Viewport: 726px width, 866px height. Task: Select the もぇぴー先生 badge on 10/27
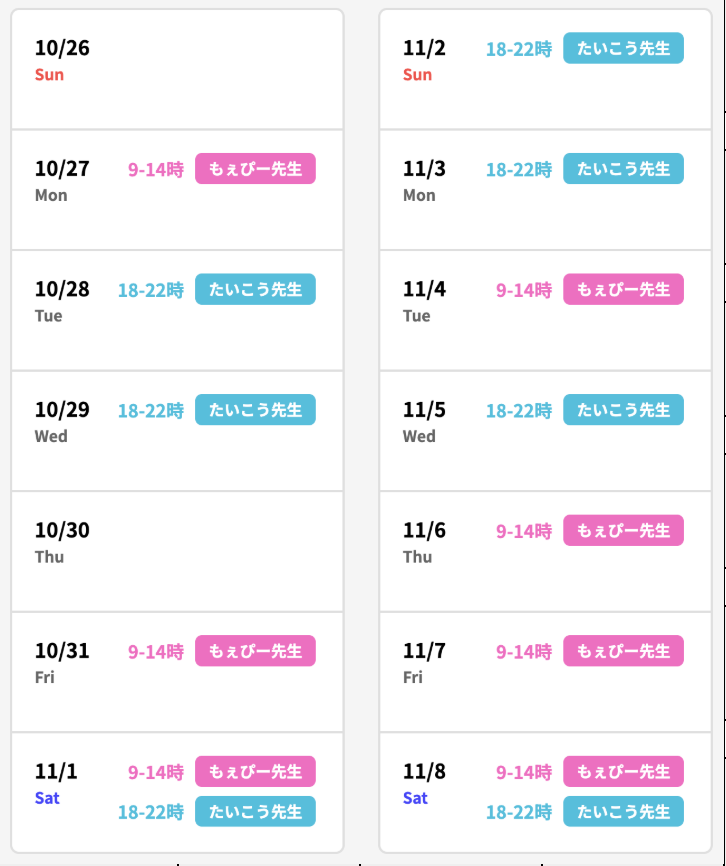255,169
